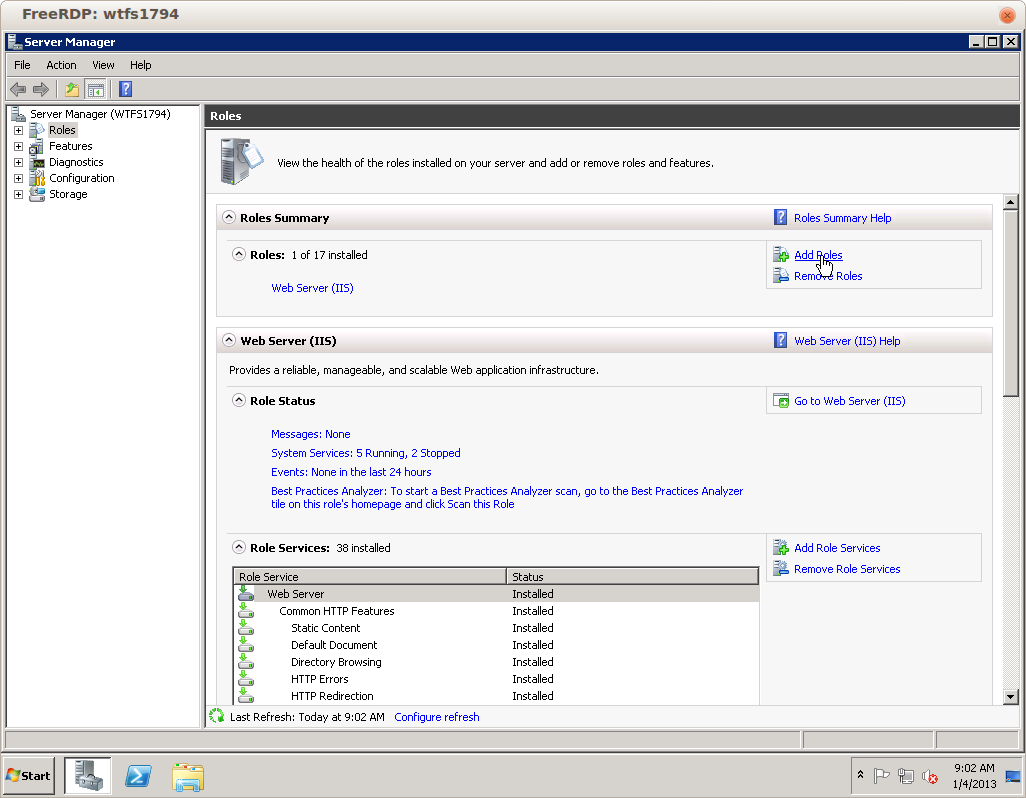Select the Server Manager (WTFS1794) root node
The height and width of the screenshot is (798, 1026).
point(99,114)
